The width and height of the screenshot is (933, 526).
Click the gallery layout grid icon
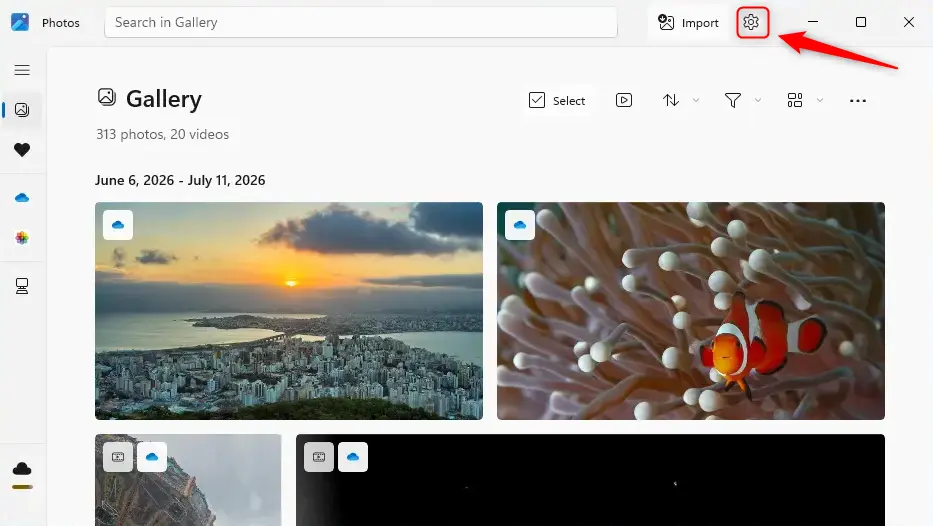(x=795, y=100)
